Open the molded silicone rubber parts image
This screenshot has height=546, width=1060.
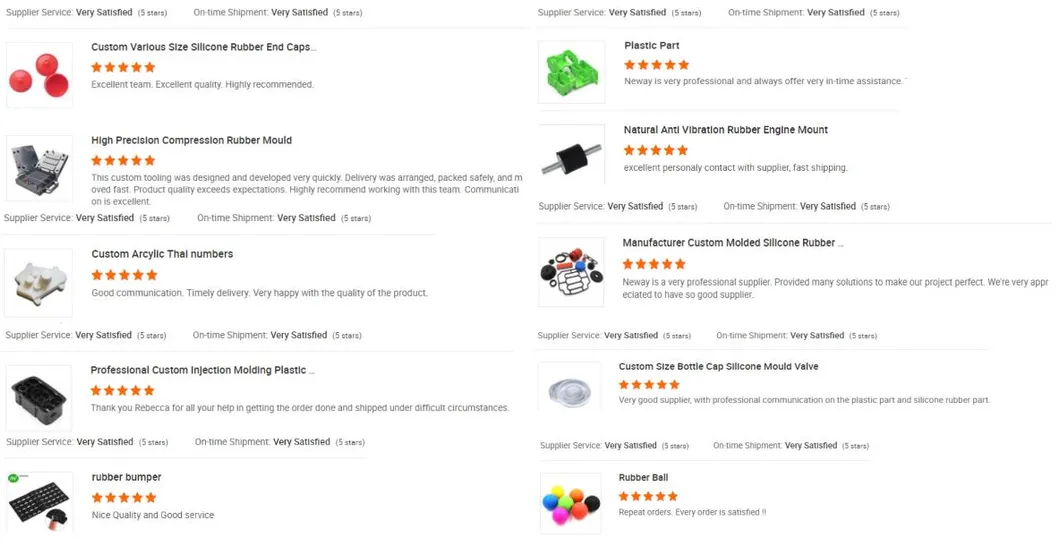pyautogui.click(x=571, y=271)
